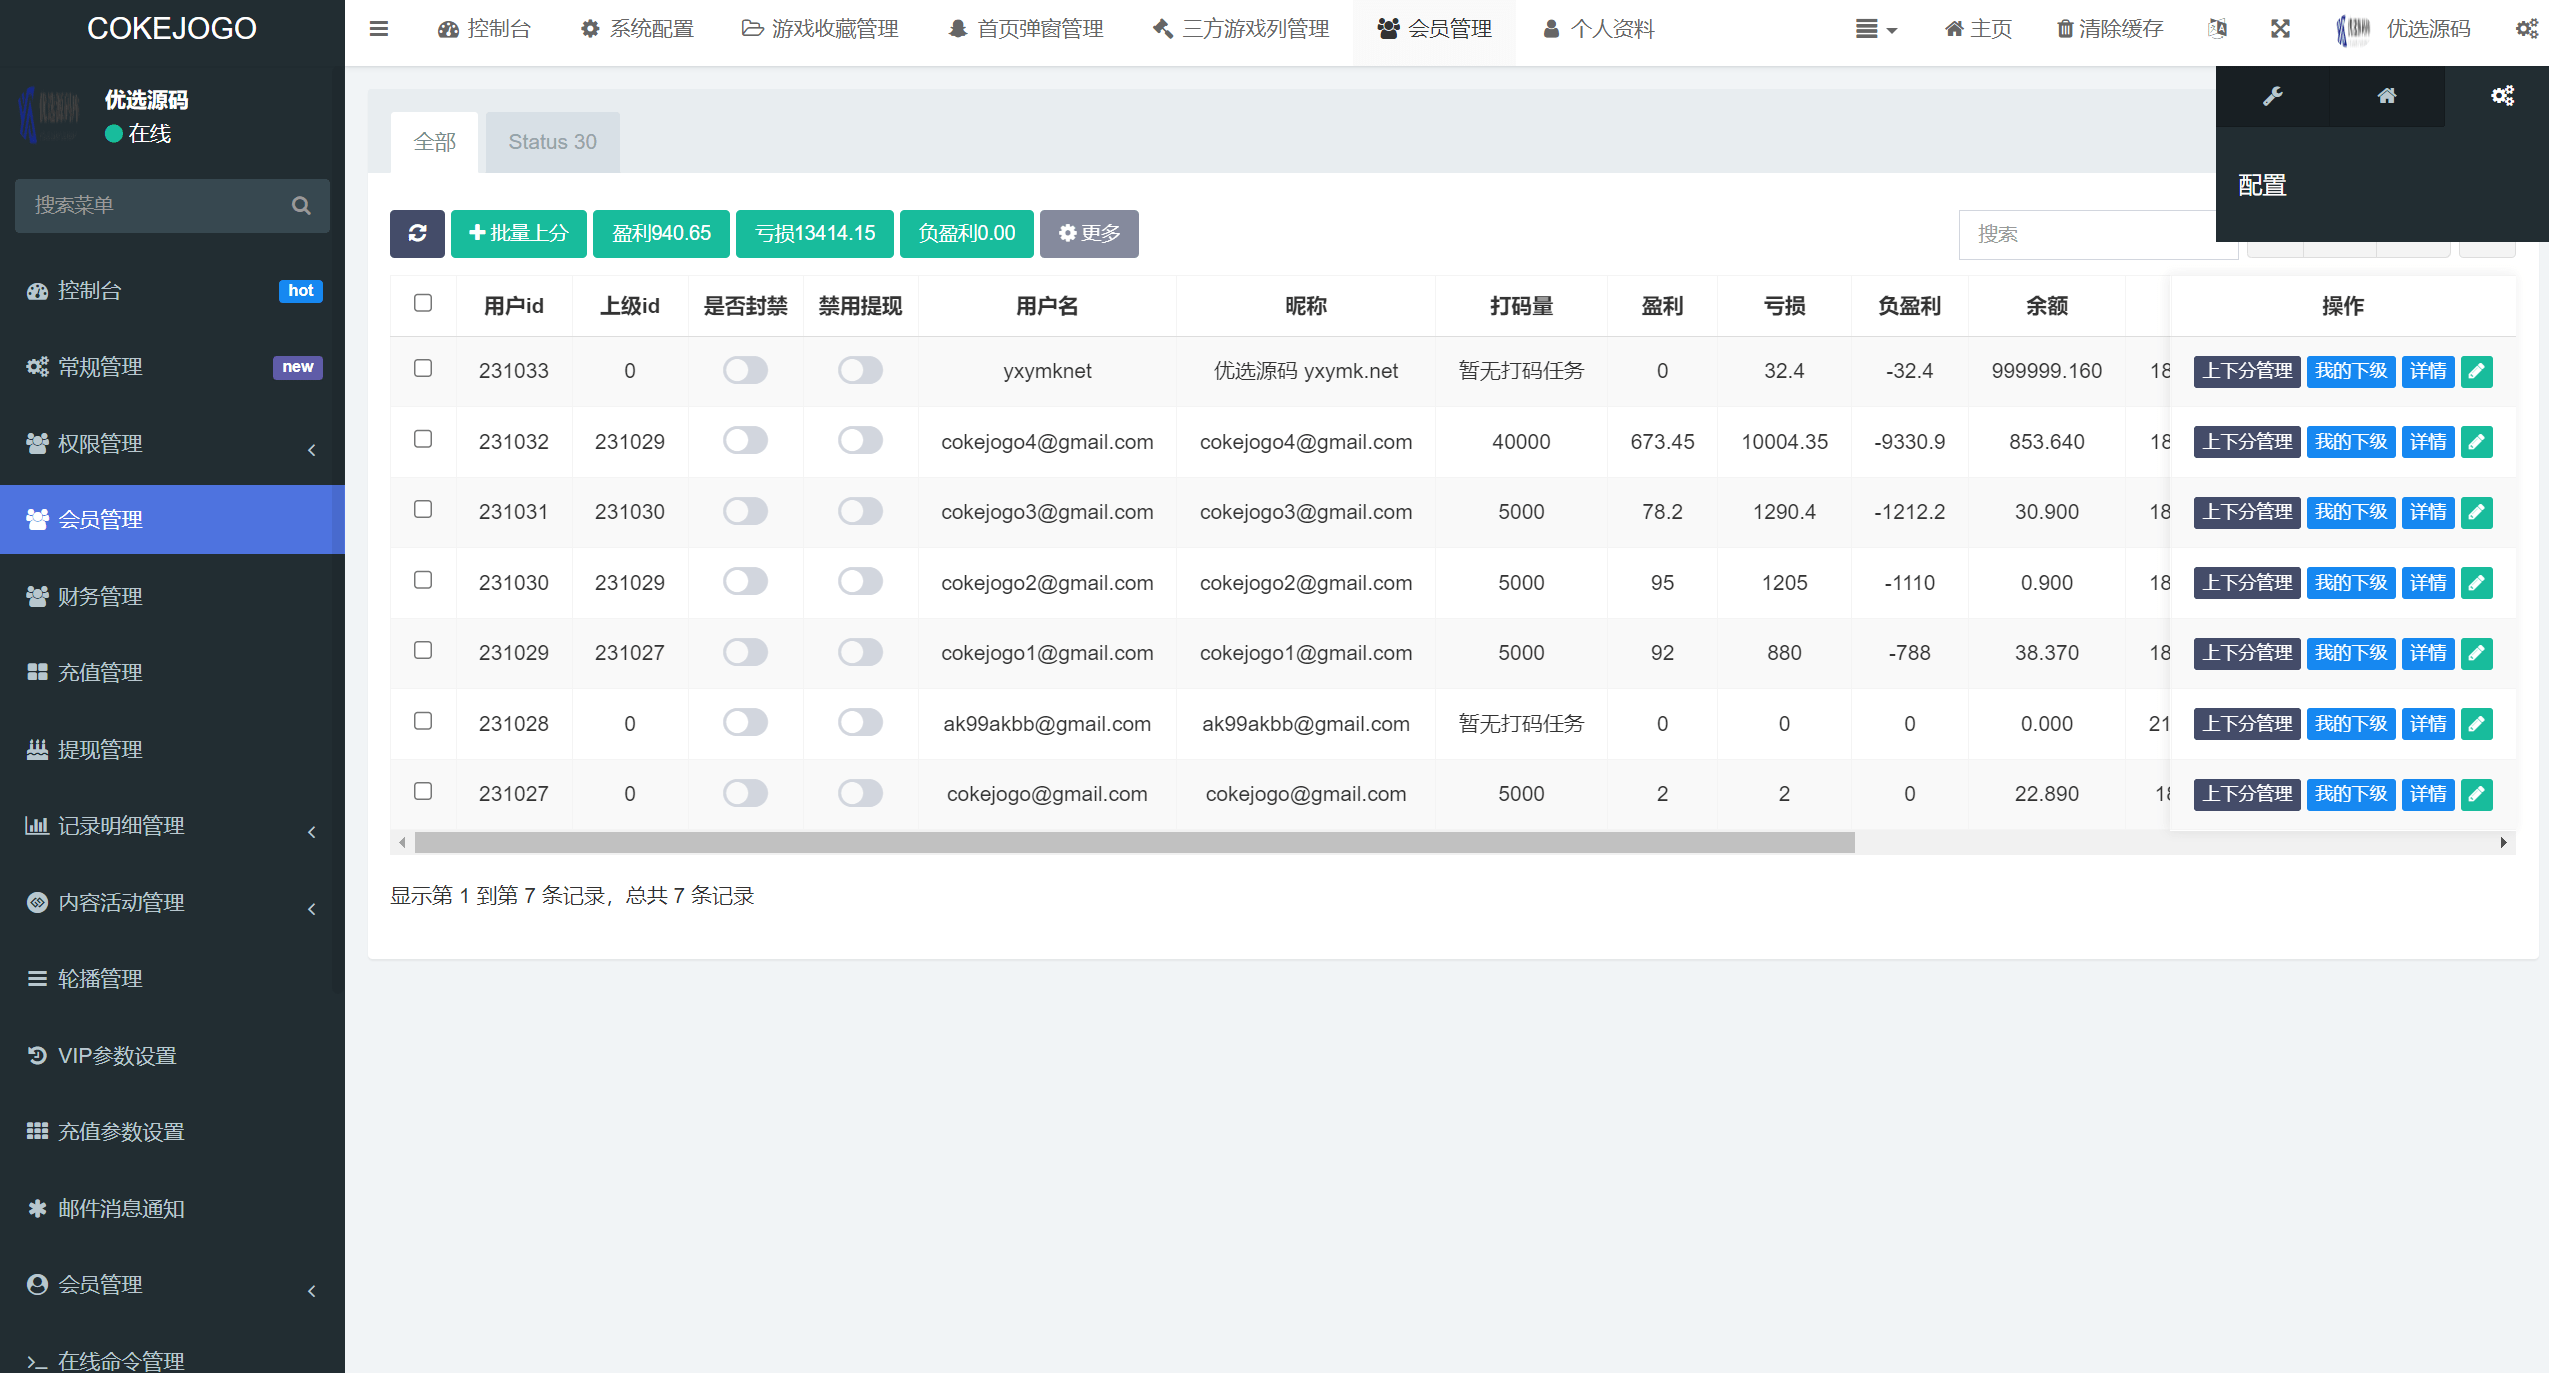Click the horizontal table scrollbar

pos(1134,843)
